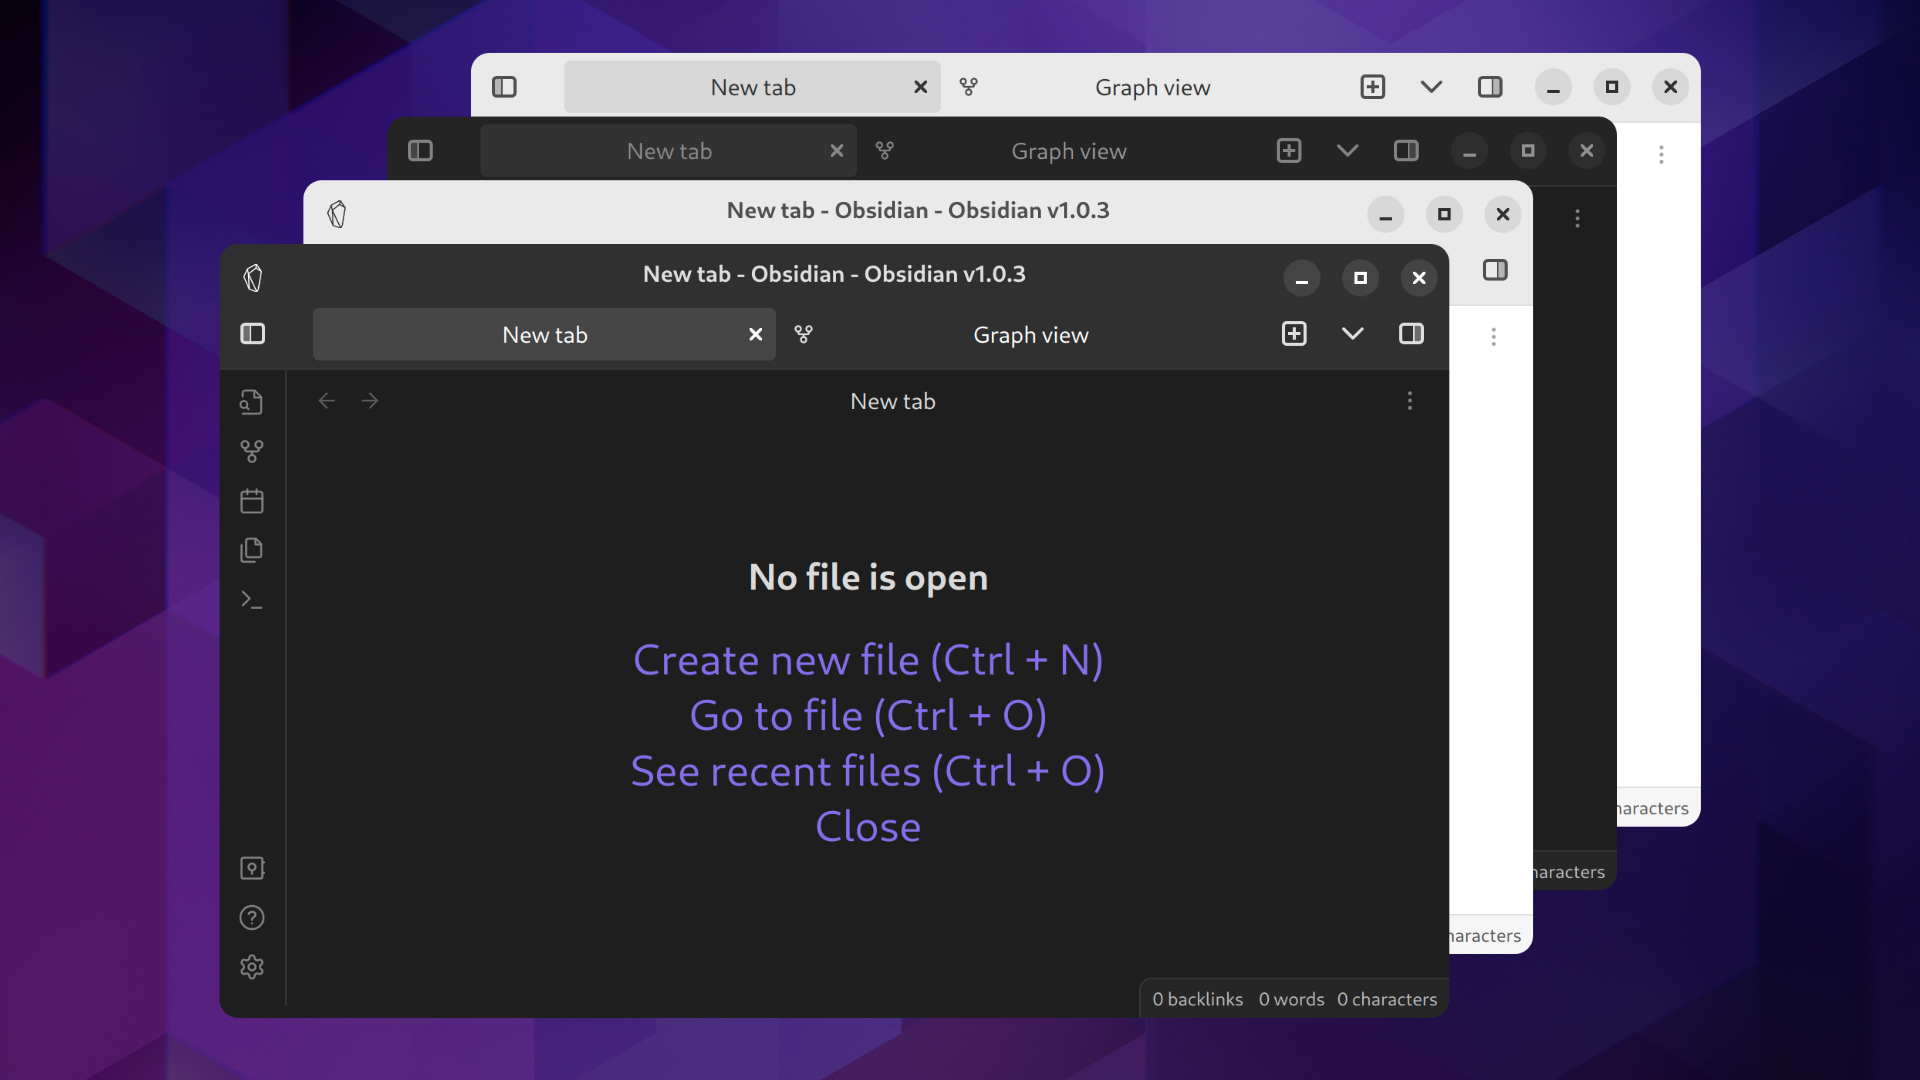Open another vault from the ribbon
This screenshot has width=1920, height=1080.
(251, 868)
